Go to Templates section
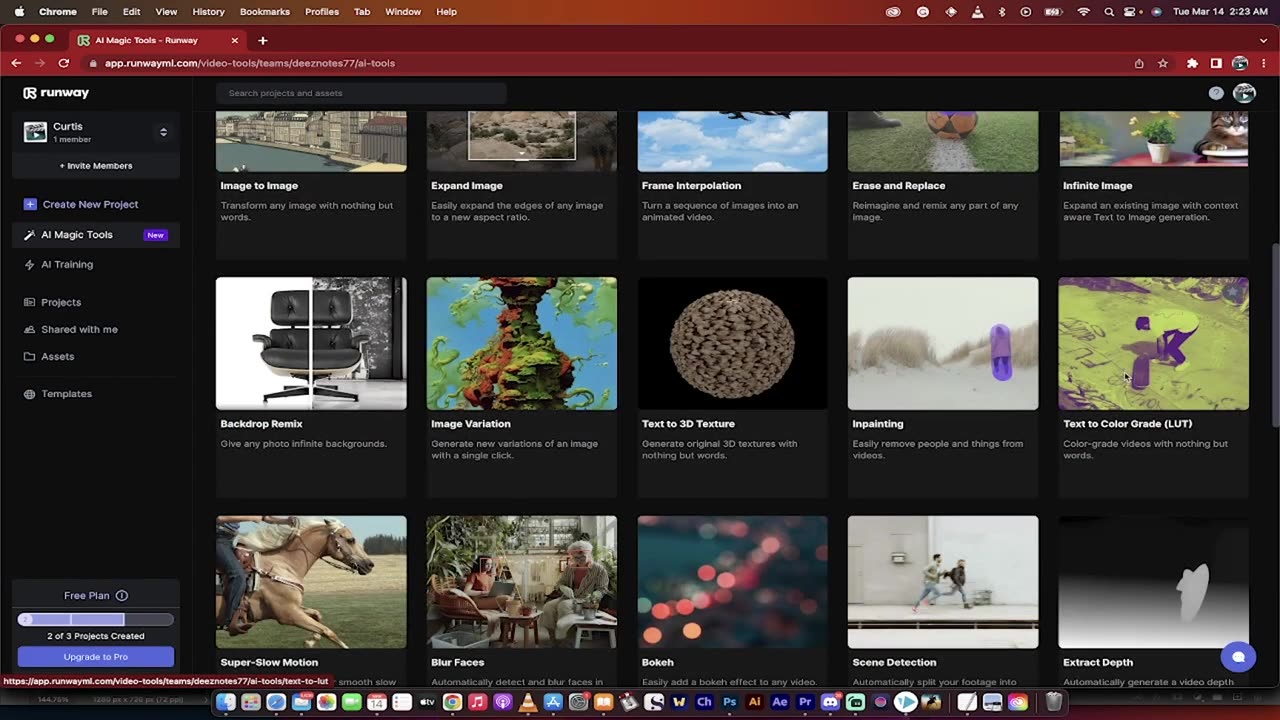 pyautogui.click(x=67, y=394)
